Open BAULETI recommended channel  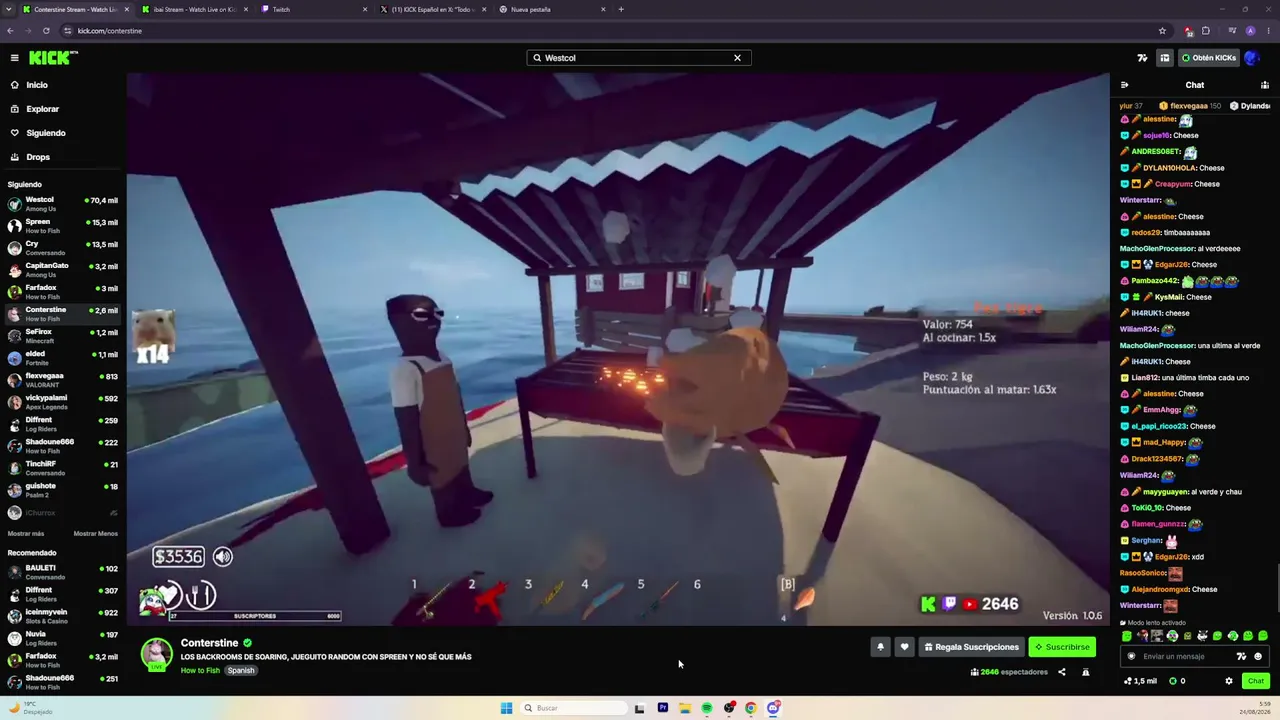click(62, 572)
